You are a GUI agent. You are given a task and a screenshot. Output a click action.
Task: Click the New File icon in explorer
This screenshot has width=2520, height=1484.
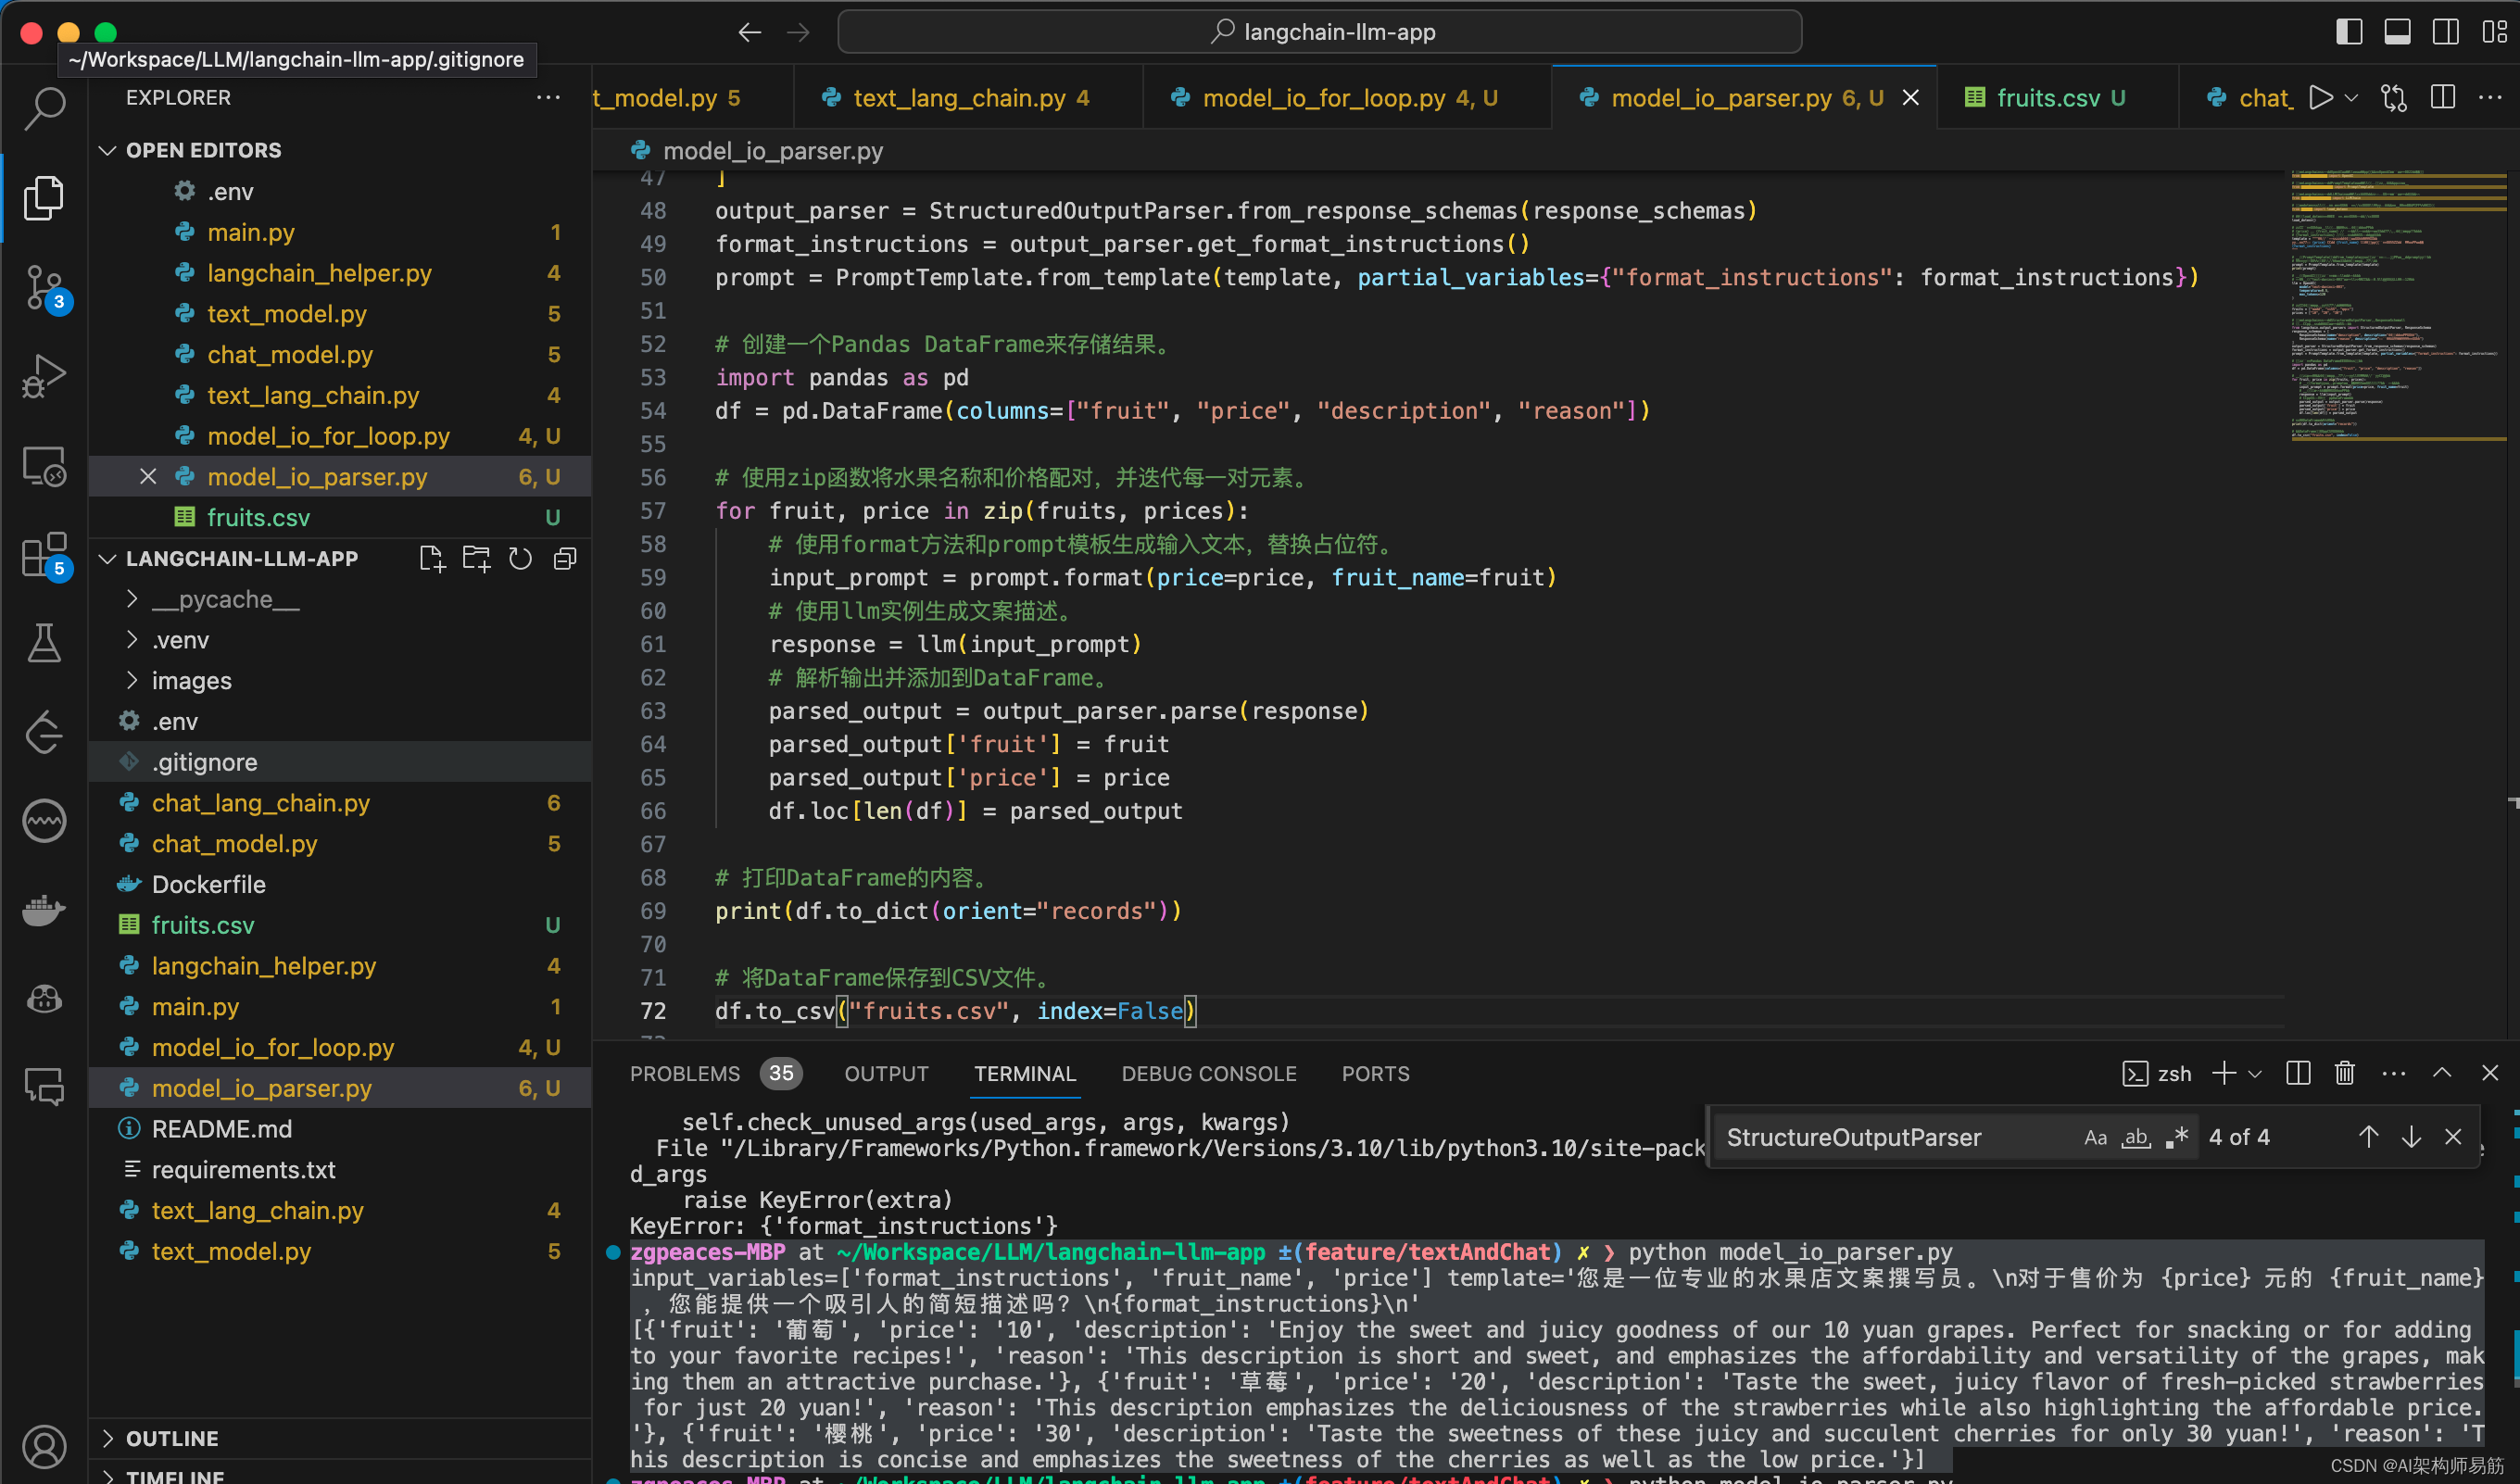(x=431, y=559)
